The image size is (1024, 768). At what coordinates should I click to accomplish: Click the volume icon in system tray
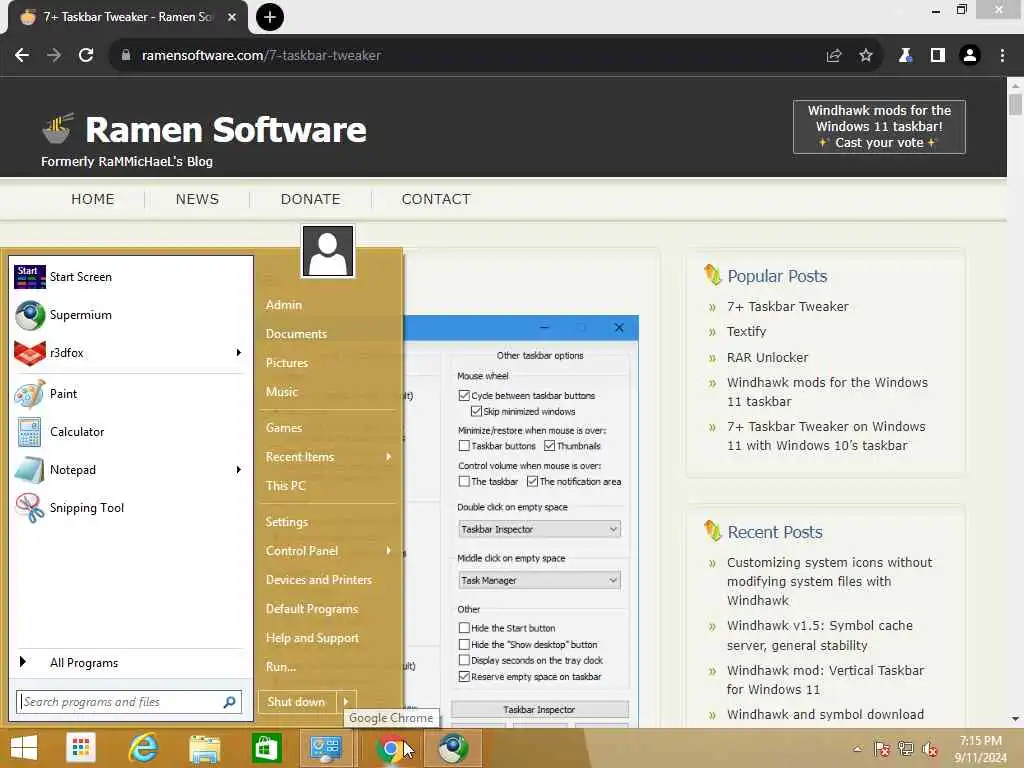click(929, 749)
